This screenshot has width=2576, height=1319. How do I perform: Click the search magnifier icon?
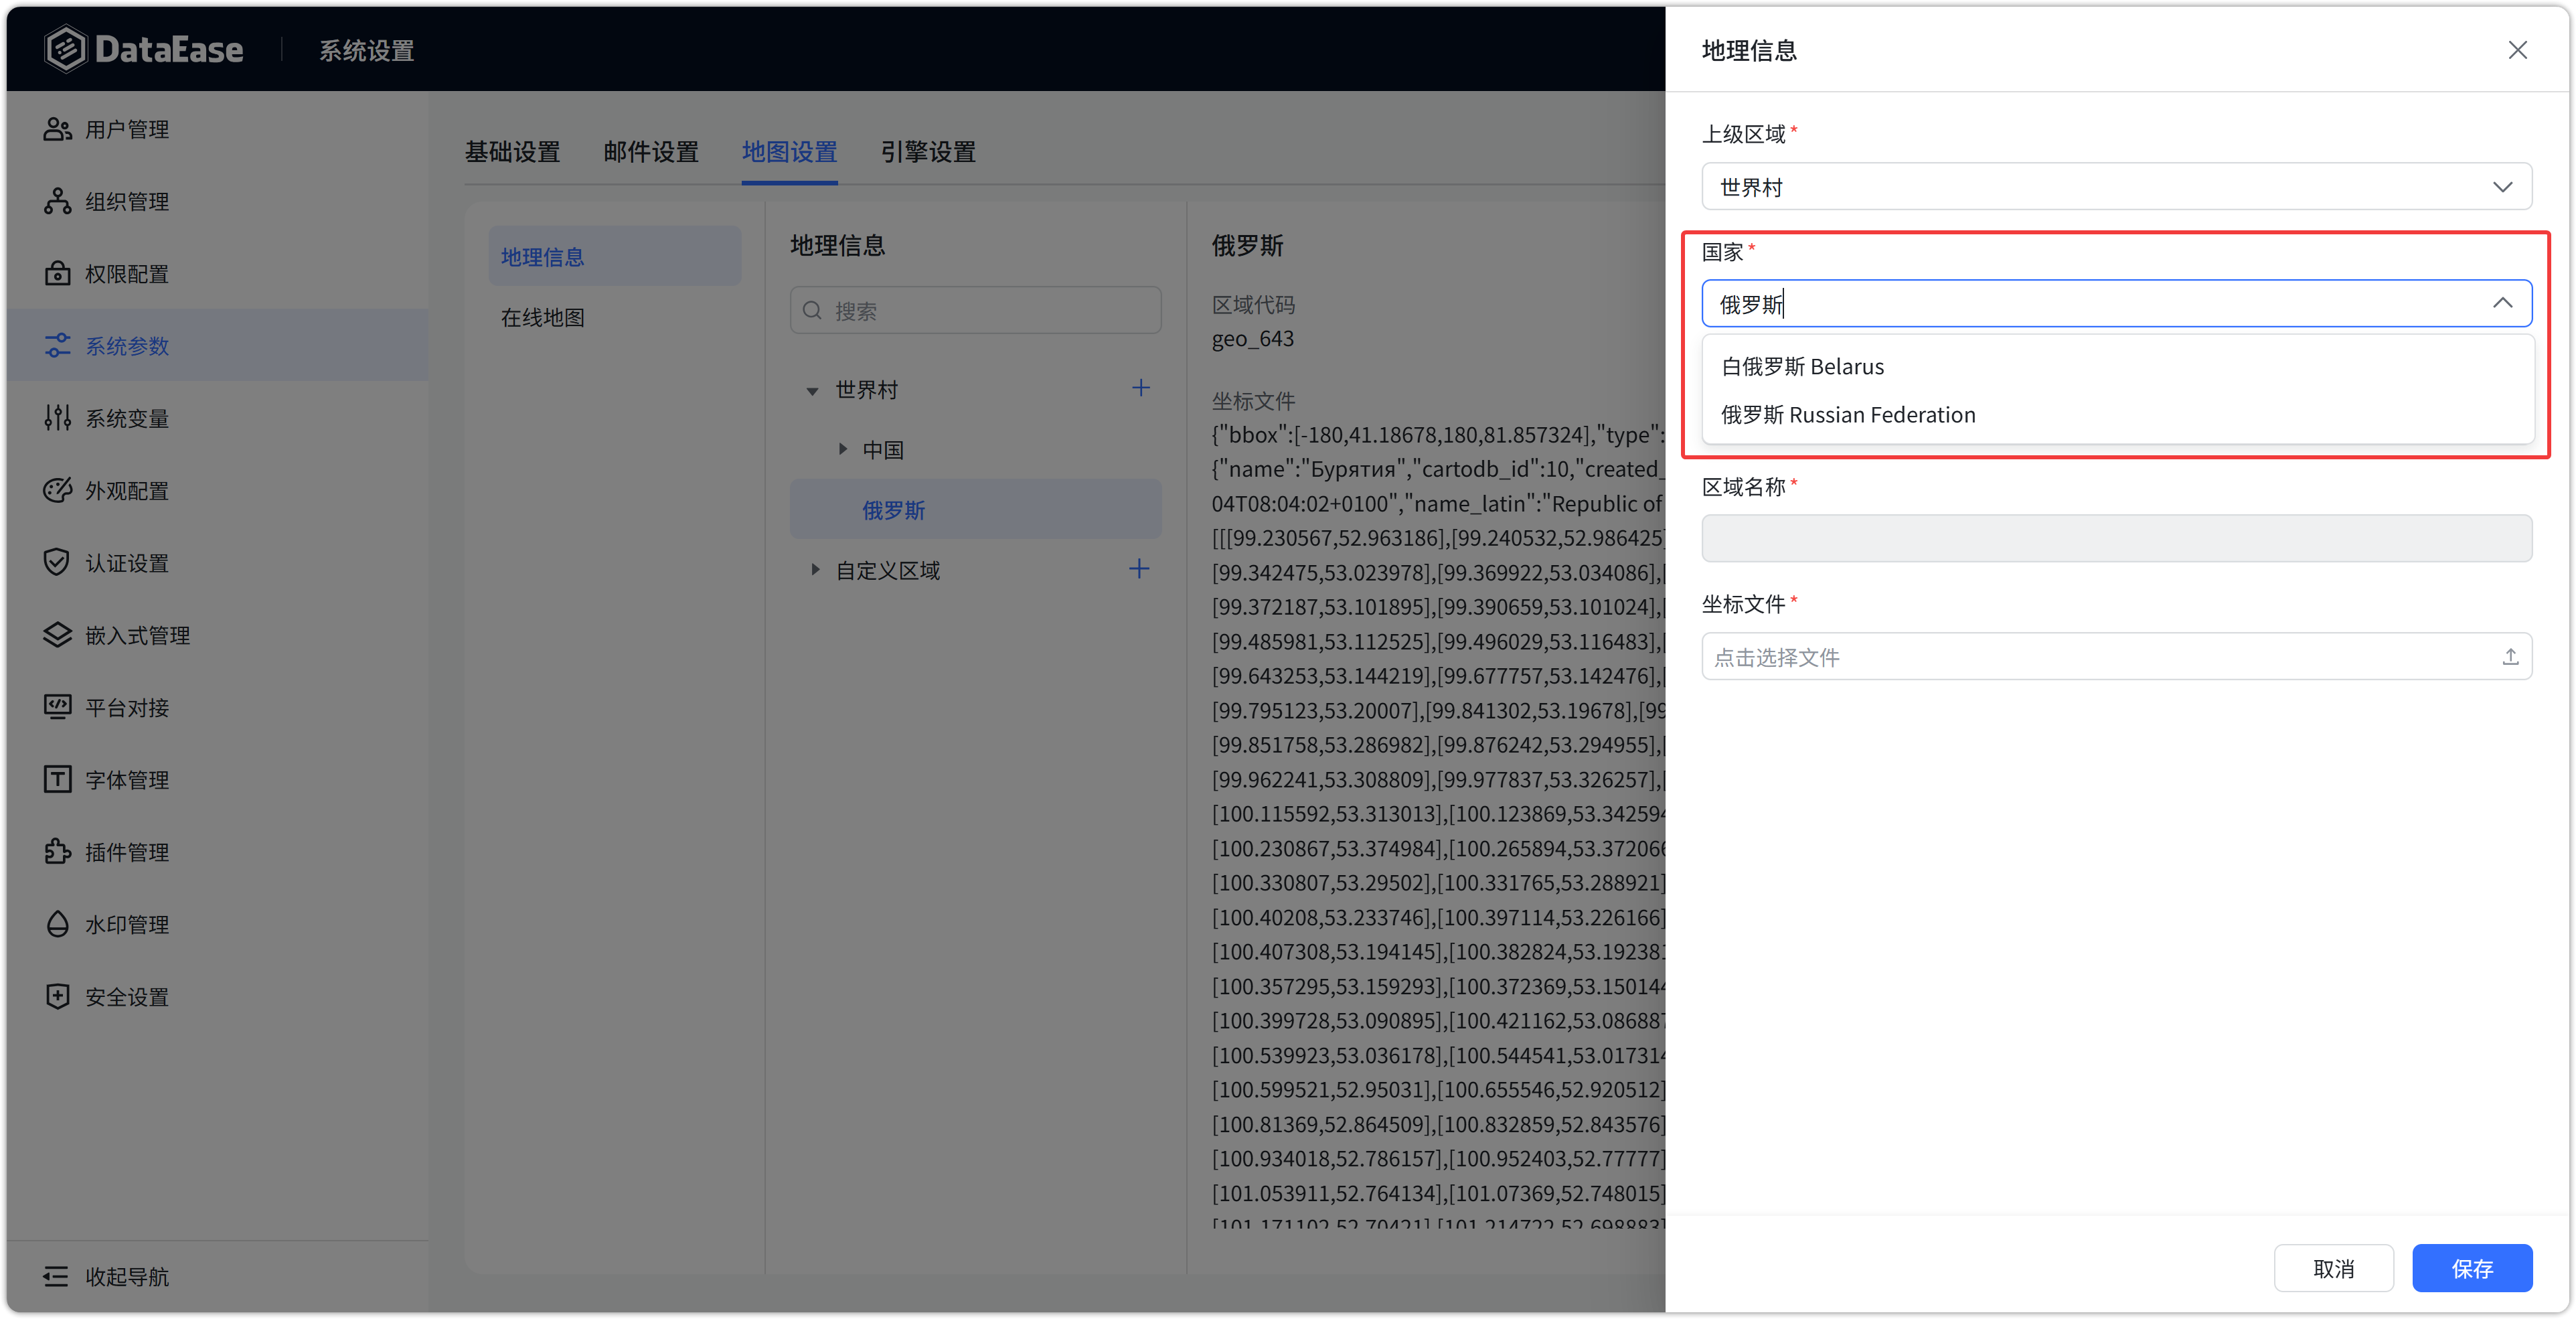click(x=813, y=311)
